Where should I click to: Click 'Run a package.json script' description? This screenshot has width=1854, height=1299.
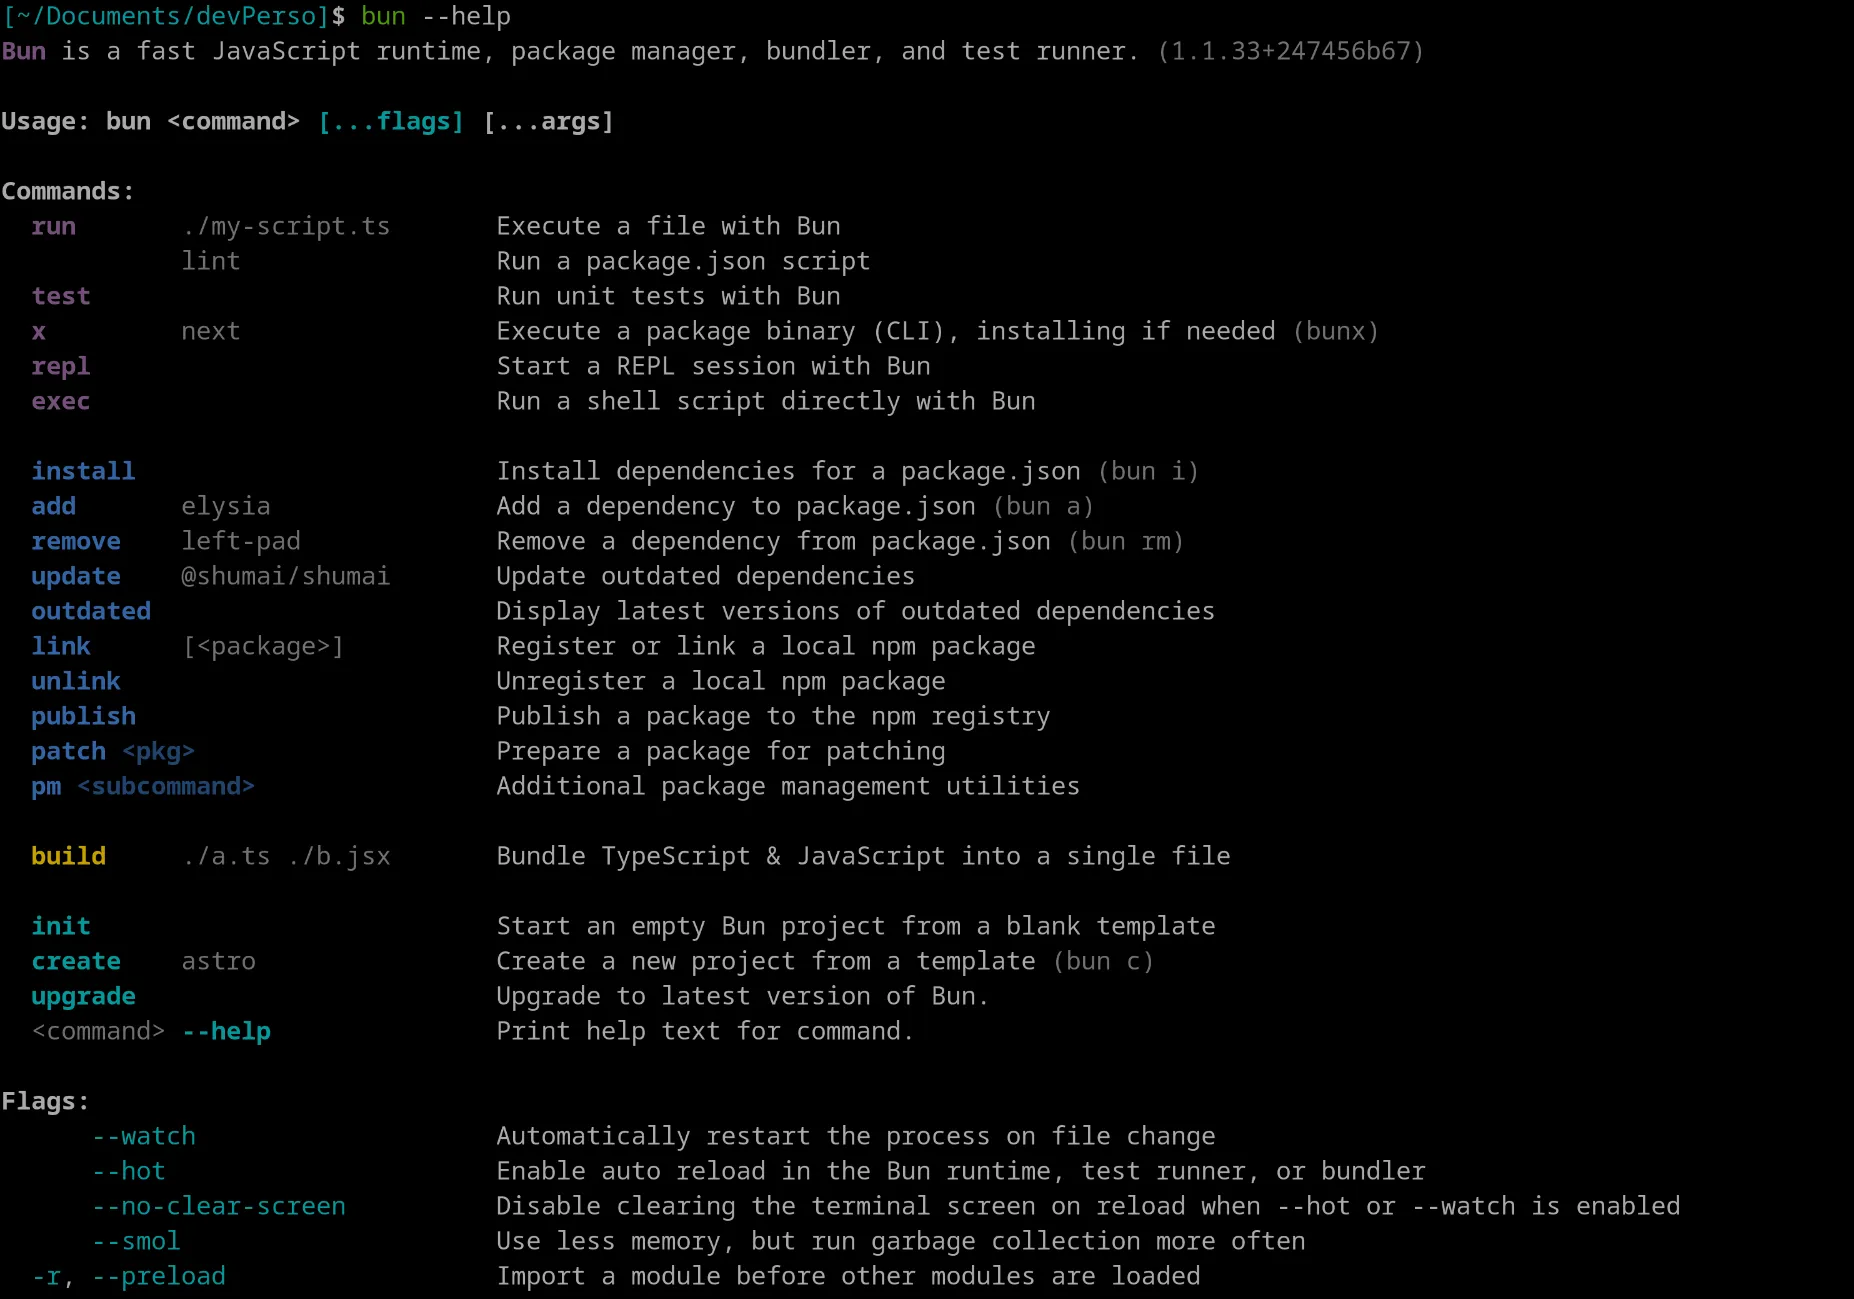click(683, 262)
